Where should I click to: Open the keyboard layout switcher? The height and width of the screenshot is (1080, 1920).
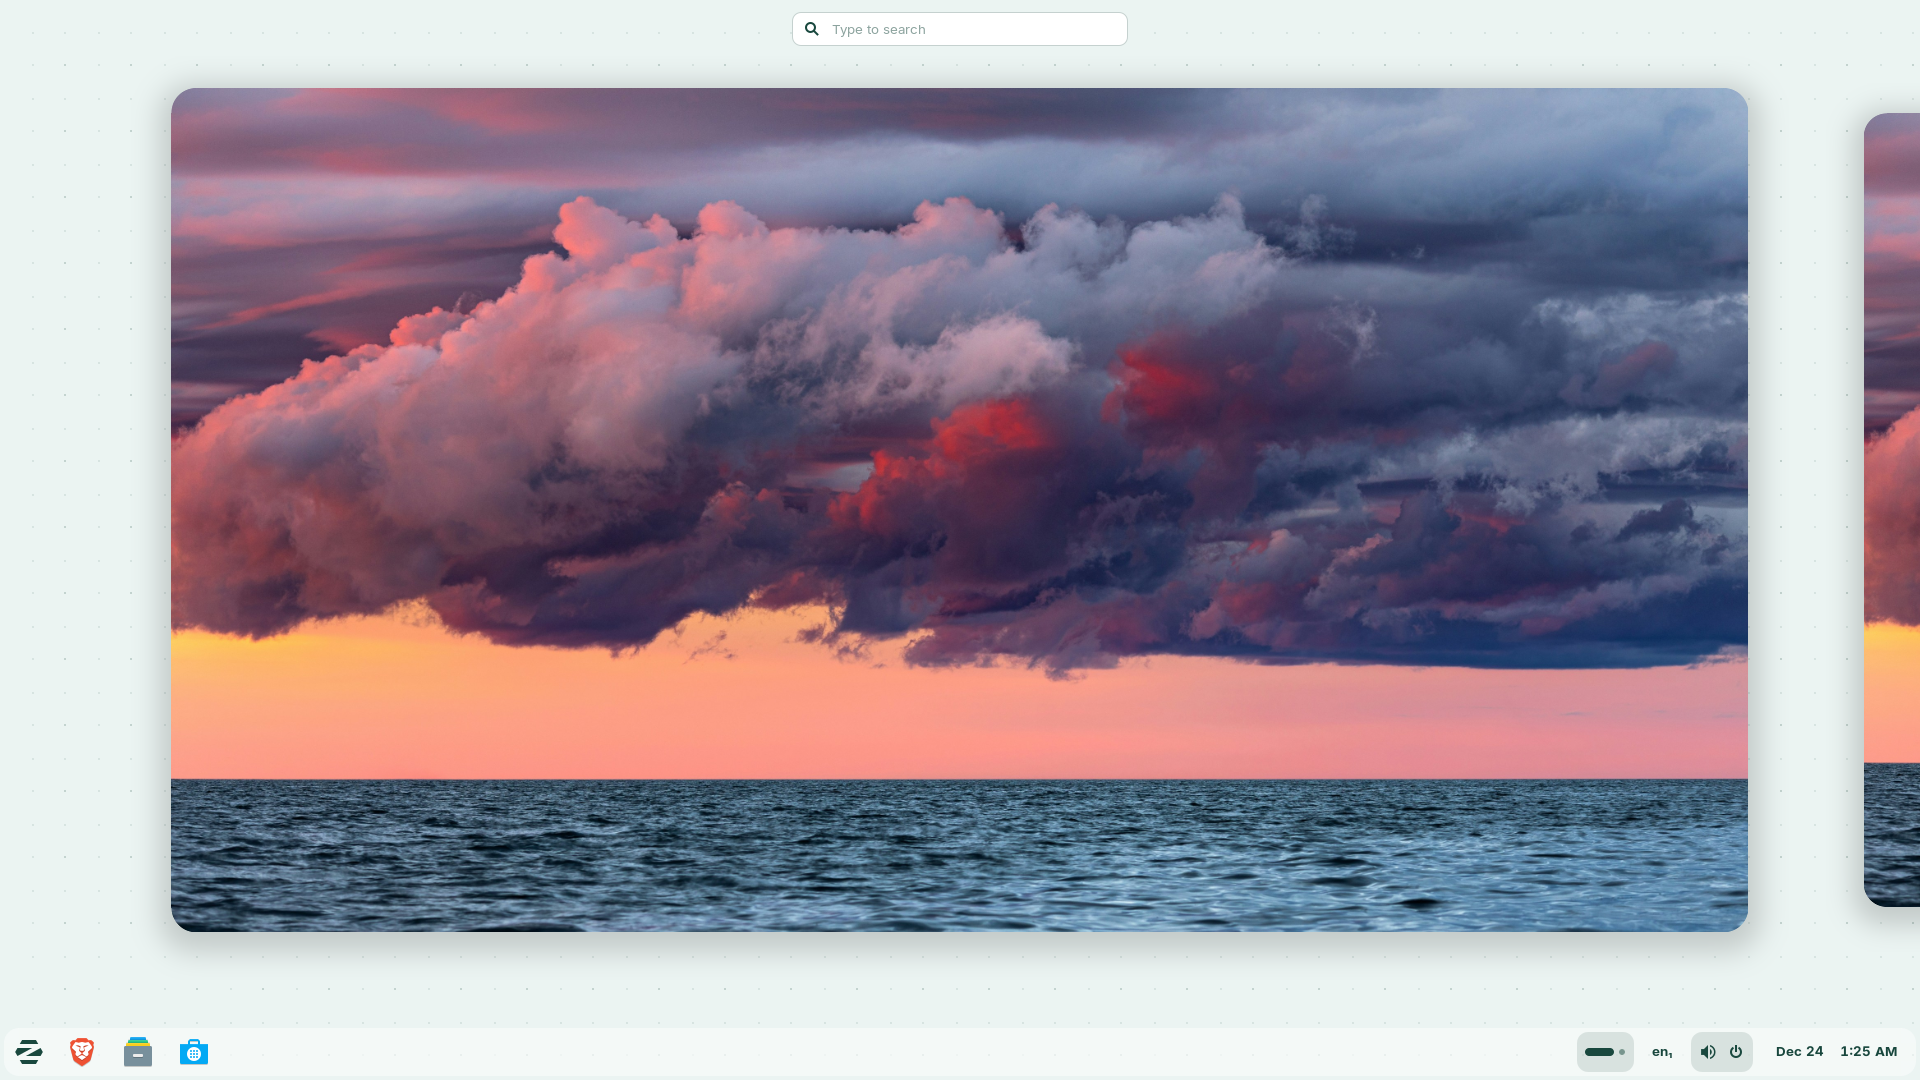pos(1662,1051)
